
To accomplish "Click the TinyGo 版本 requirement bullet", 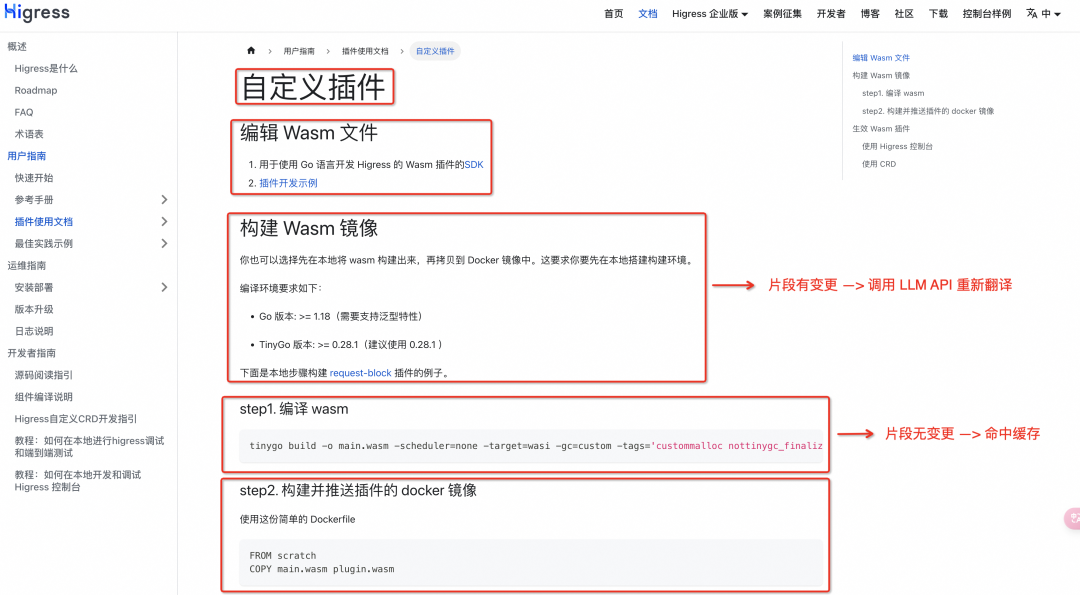I will coord(352,345).
